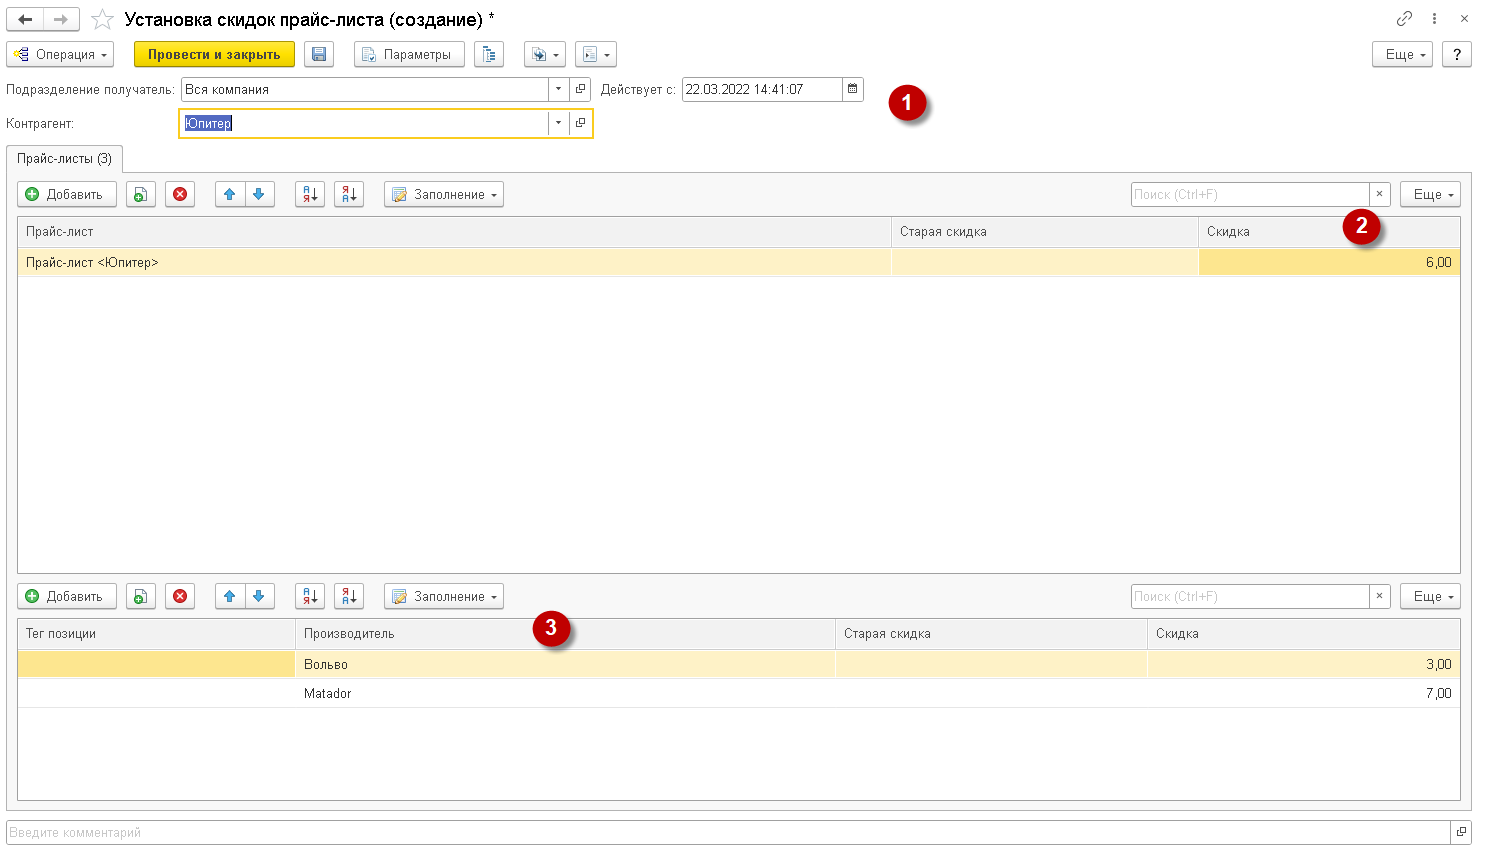Open the Параметры button

tap(409, 54)
